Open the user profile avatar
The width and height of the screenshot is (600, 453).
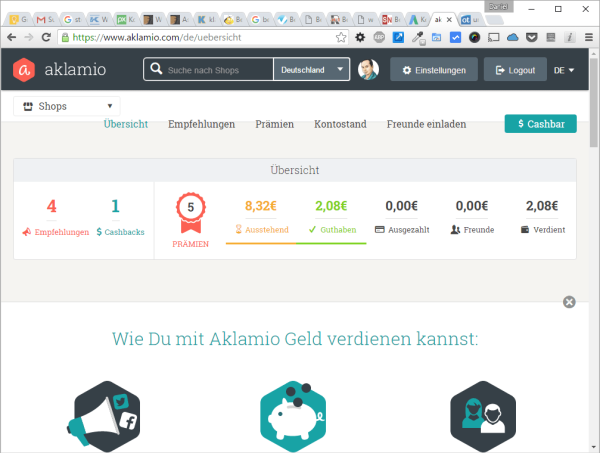(368, 70)
